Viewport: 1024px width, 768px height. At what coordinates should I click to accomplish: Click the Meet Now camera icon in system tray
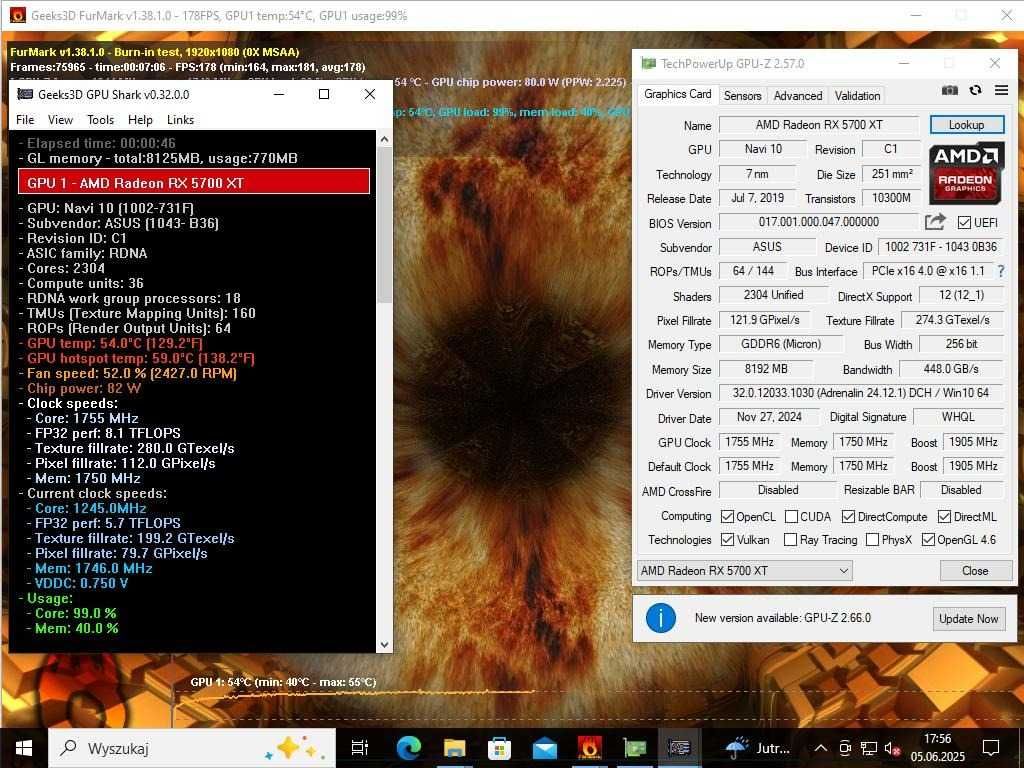click(x=844, y=748)
